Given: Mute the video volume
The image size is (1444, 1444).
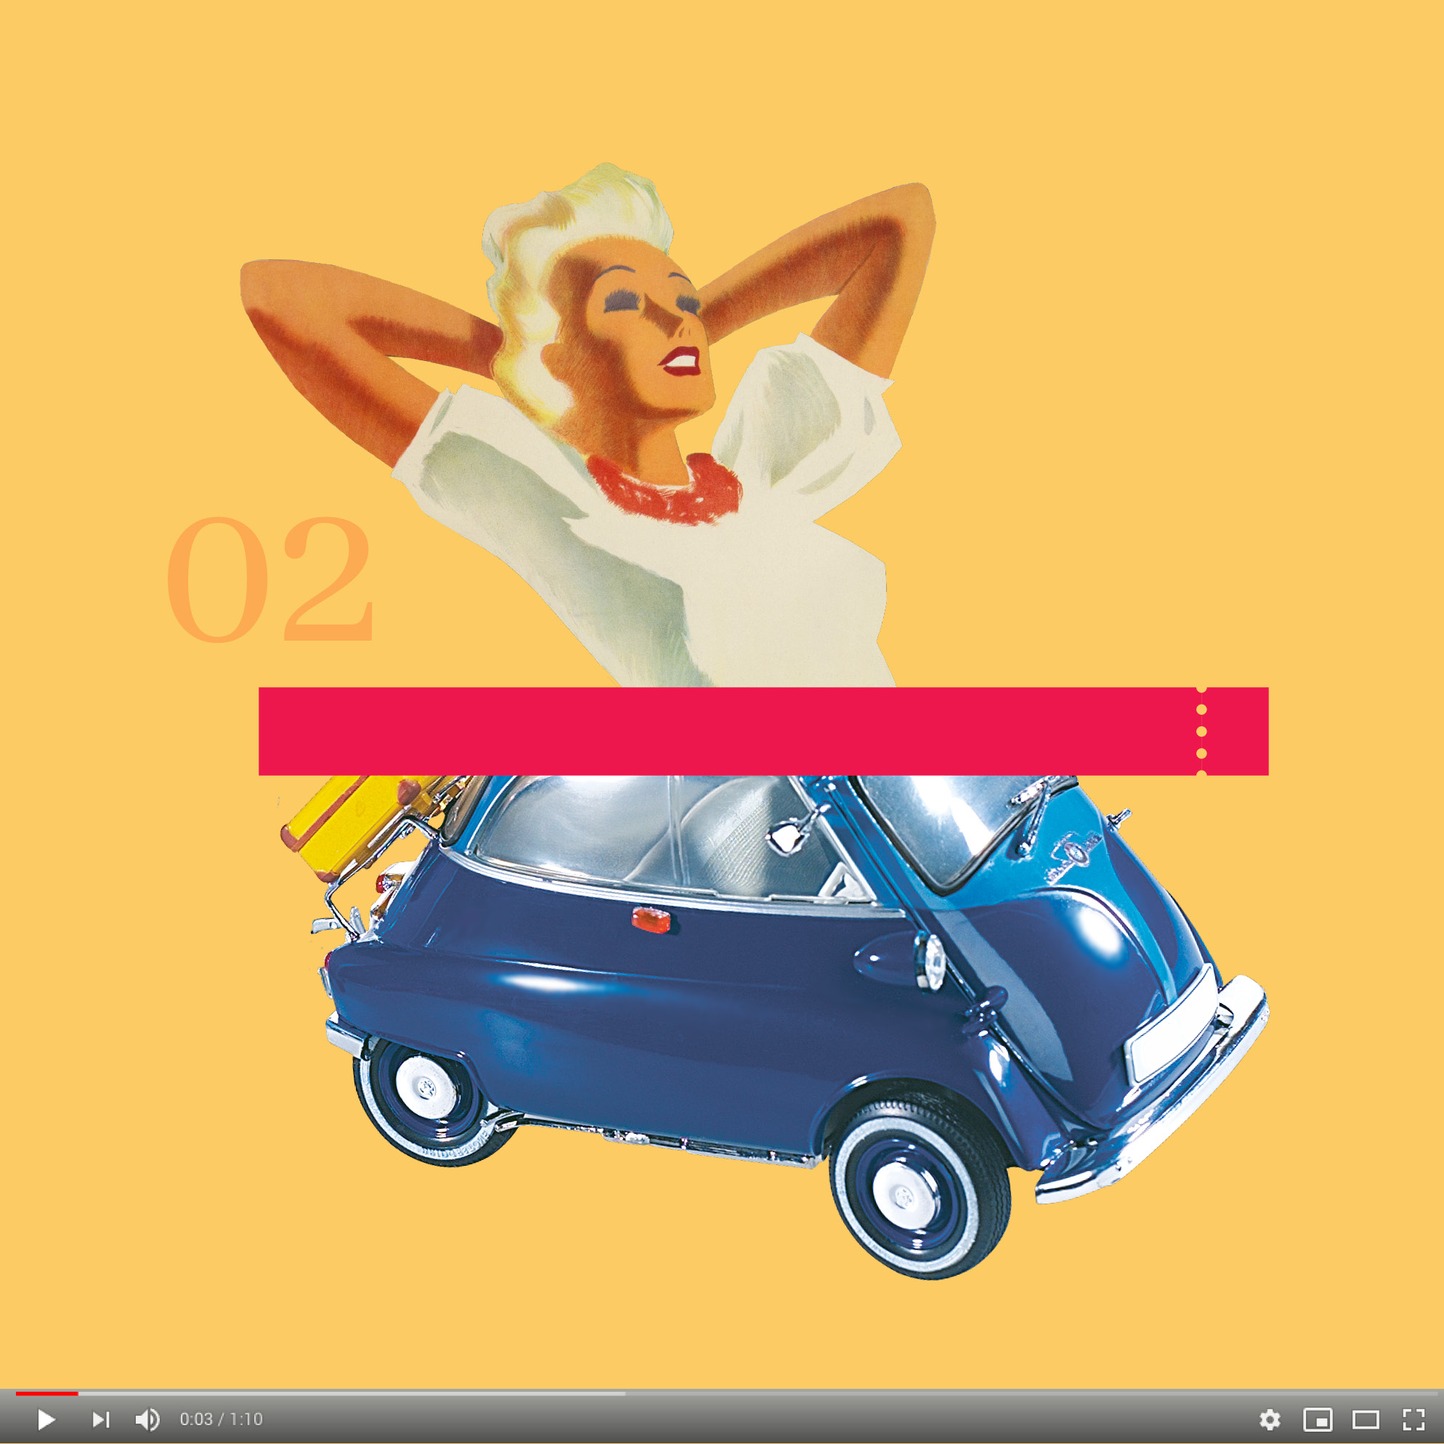Looking at the screenshot, I should 148,1419.
